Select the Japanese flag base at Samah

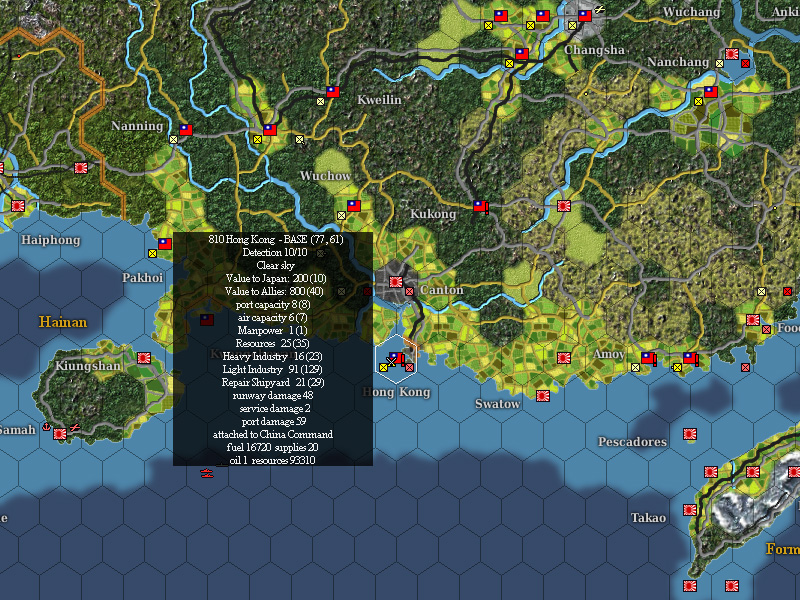(x=60, y=434)
